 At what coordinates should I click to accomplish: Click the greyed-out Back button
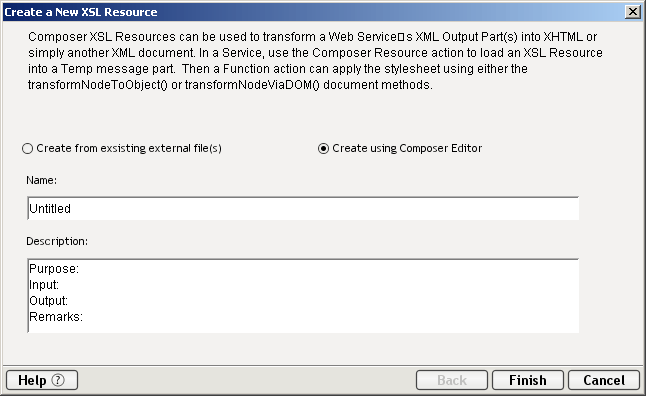(452, 380)
